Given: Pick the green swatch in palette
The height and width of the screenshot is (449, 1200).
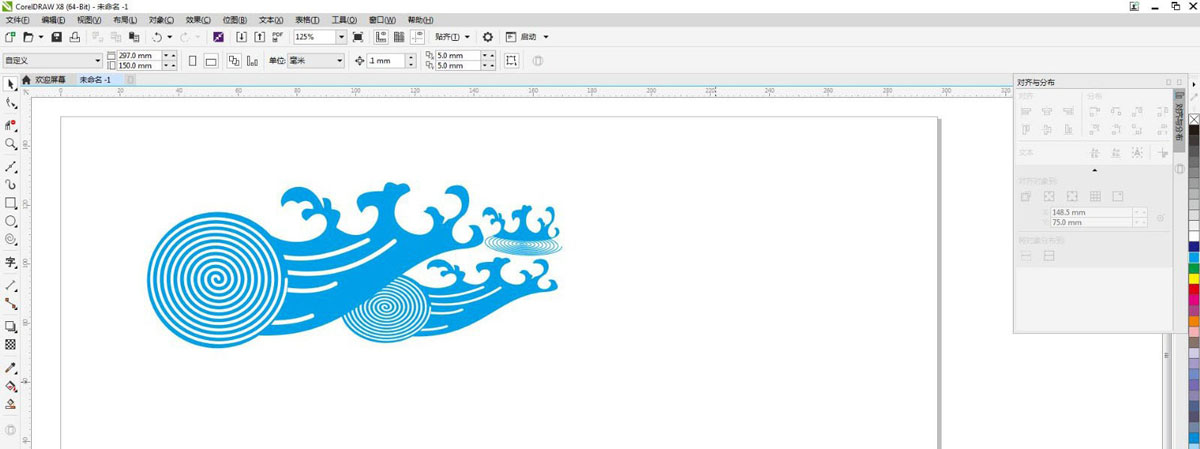Looking at the screenshot, I should click(x=1194, y=268).
